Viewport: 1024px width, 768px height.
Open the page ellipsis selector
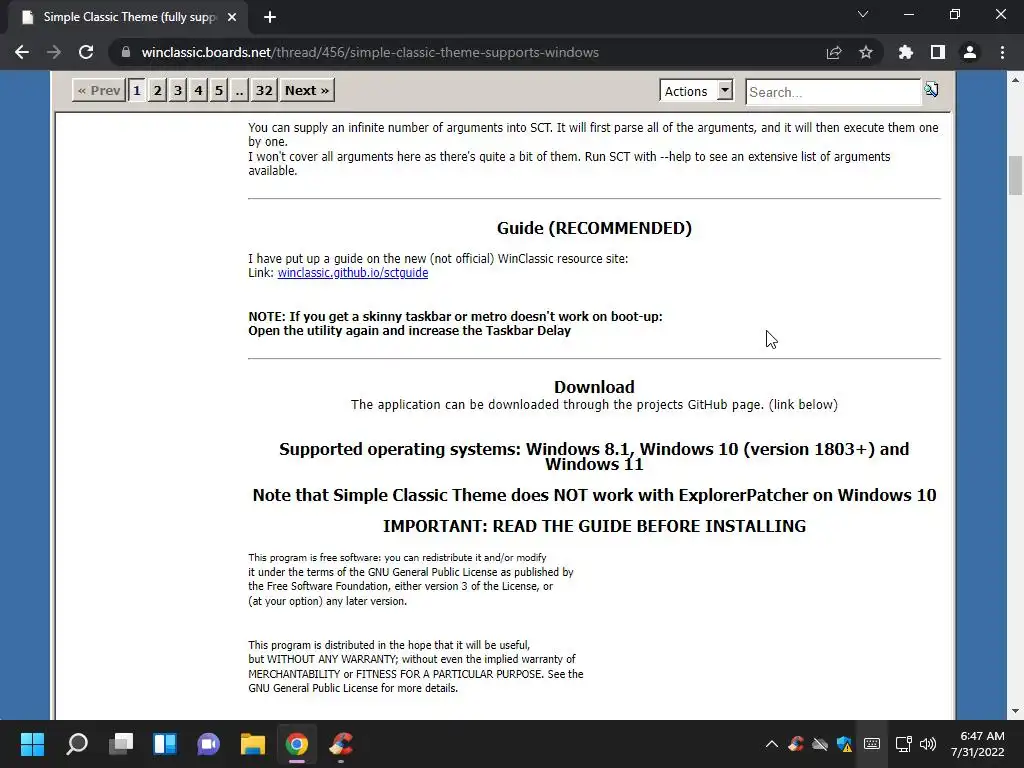pos(239,90)
